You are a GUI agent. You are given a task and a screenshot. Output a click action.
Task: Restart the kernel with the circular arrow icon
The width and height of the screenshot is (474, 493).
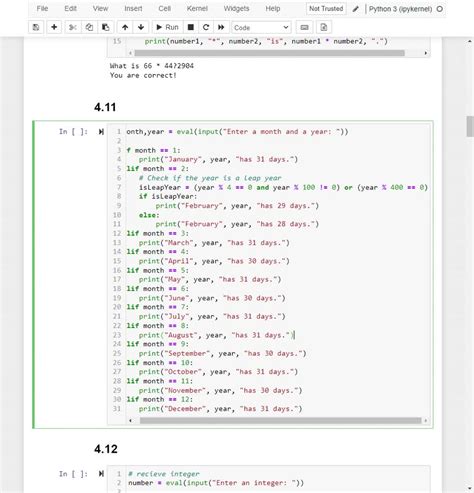click(206, 27)
